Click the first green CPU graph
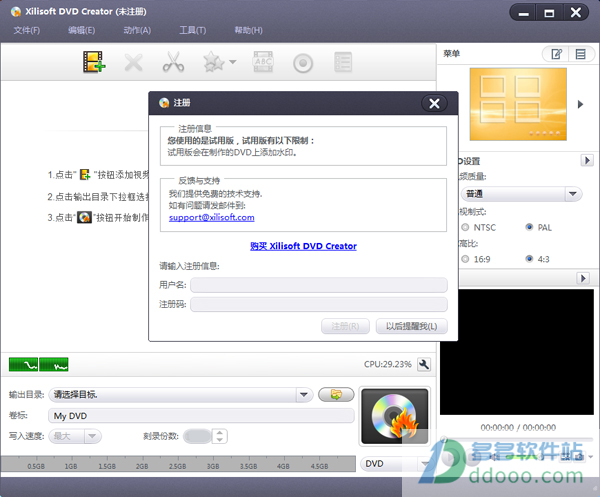 click(23, 365)
